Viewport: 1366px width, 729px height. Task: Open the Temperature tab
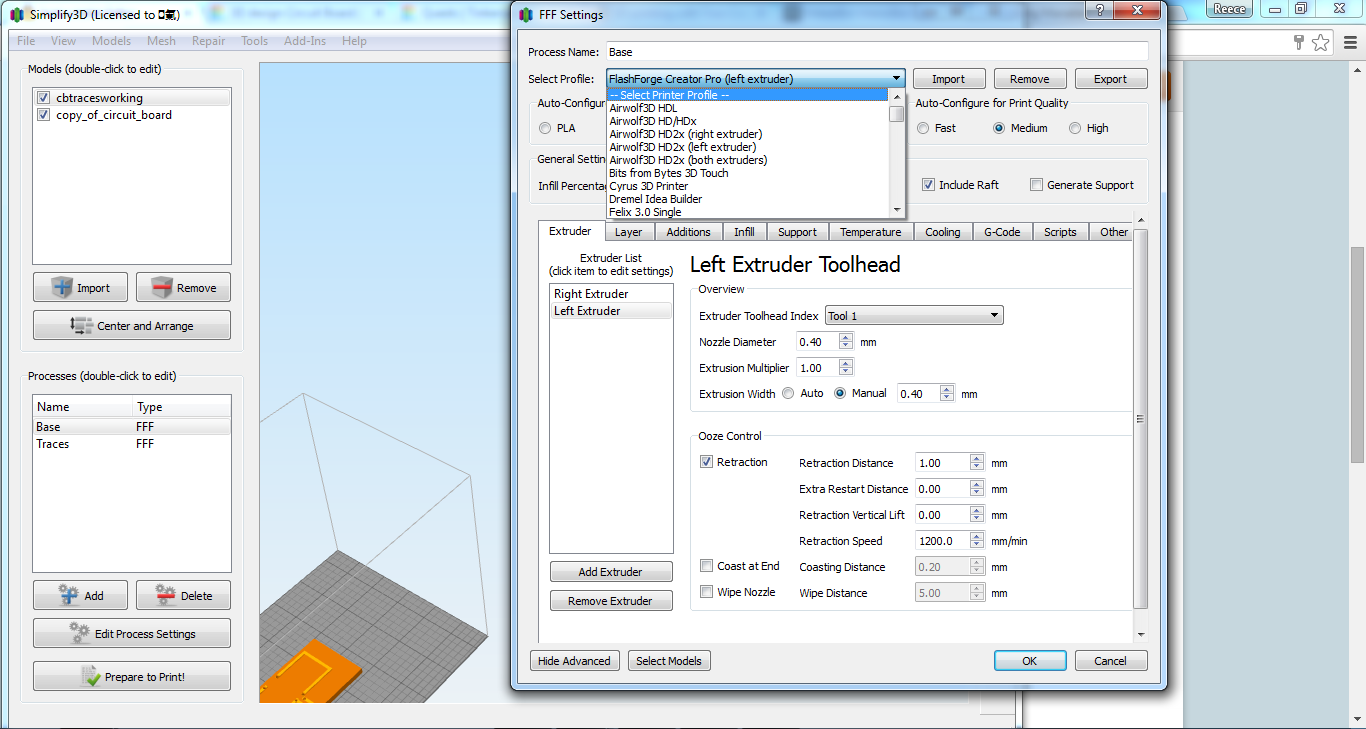coord(871,232)
